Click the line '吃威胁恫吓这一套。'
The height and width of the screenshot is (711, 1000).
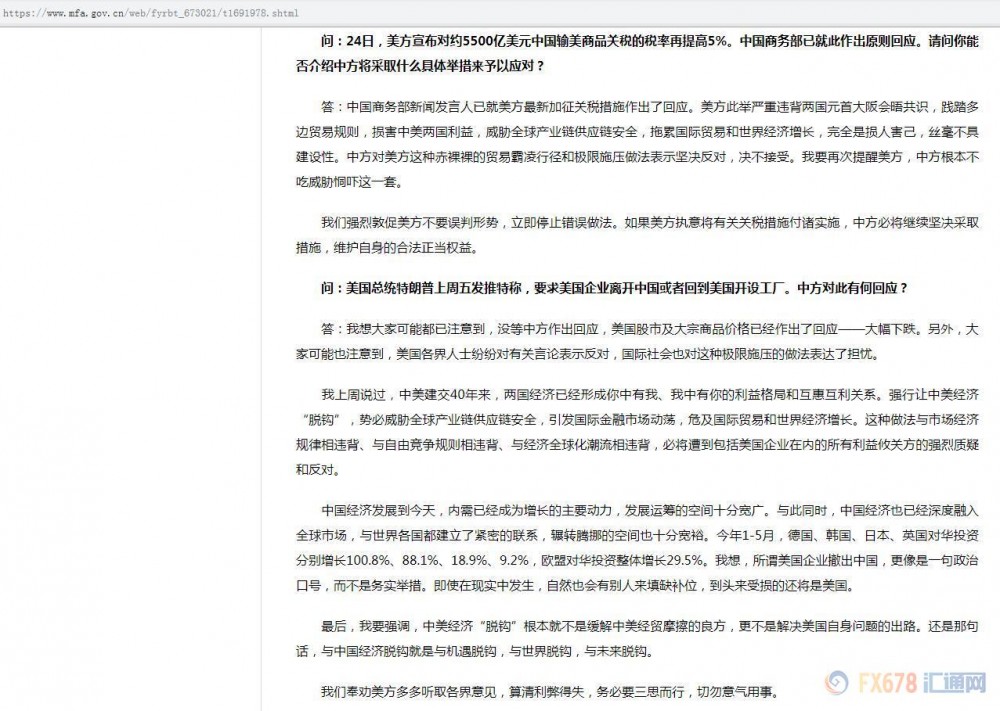coord(349,182)
